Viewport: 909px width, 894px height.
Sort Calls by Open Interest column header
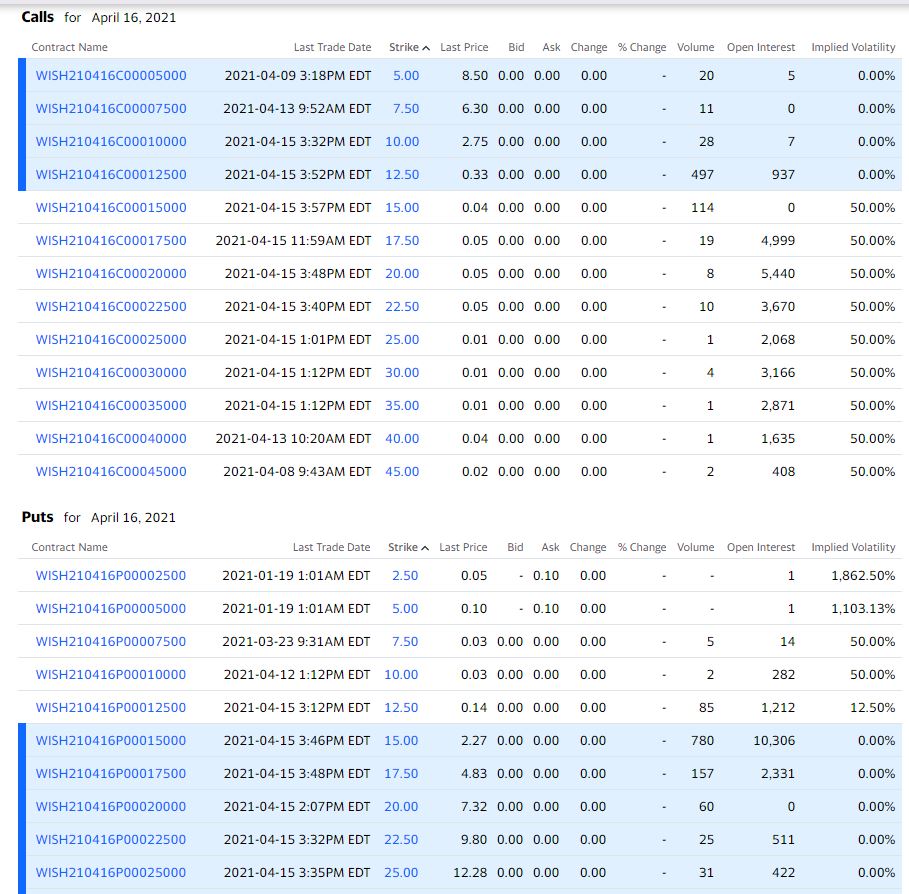[761, 47]
